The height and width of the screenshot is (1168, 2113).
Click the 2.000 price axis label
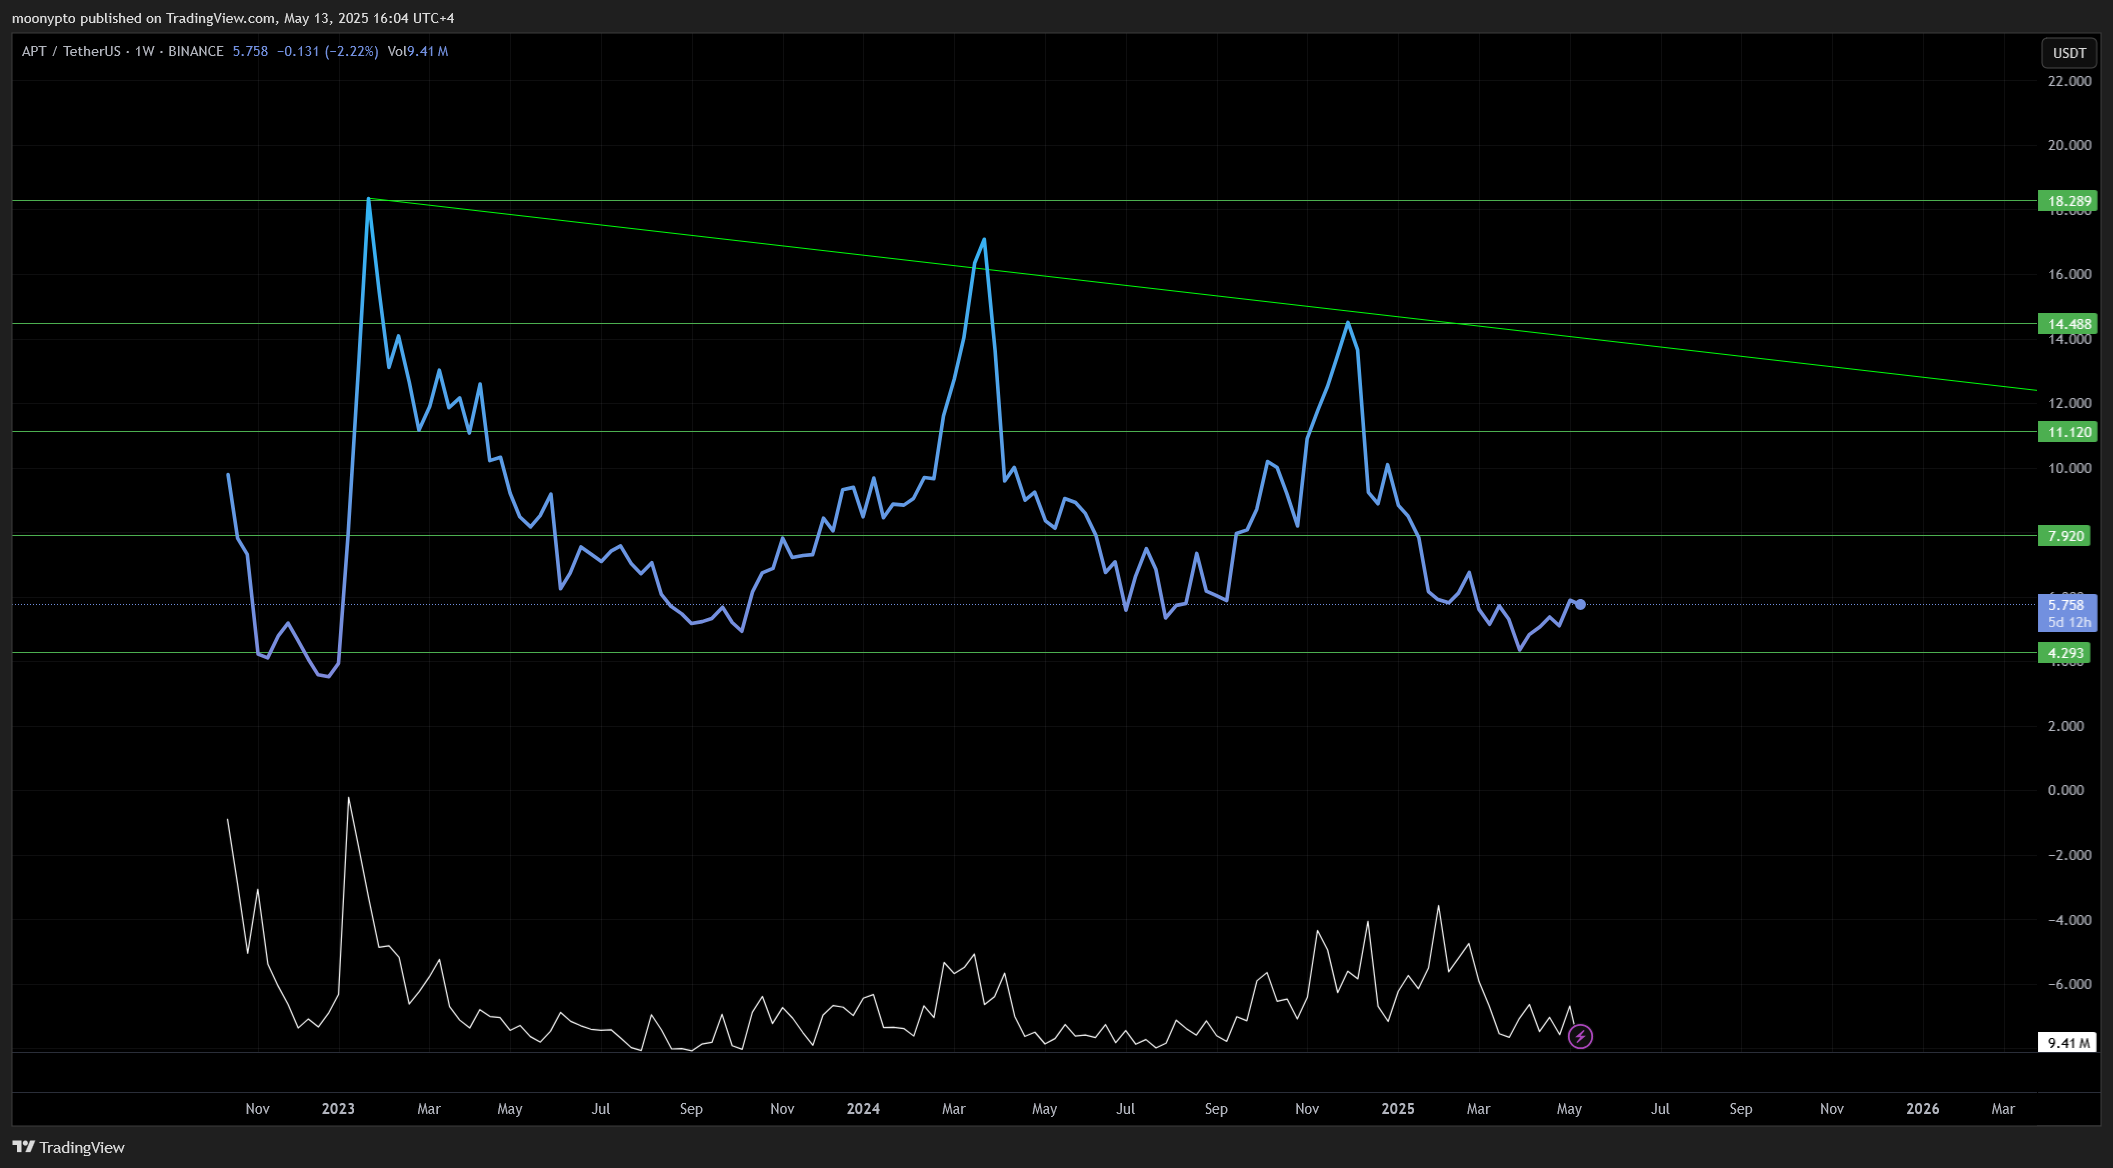pyautogui.click(x=2066, y=726)
